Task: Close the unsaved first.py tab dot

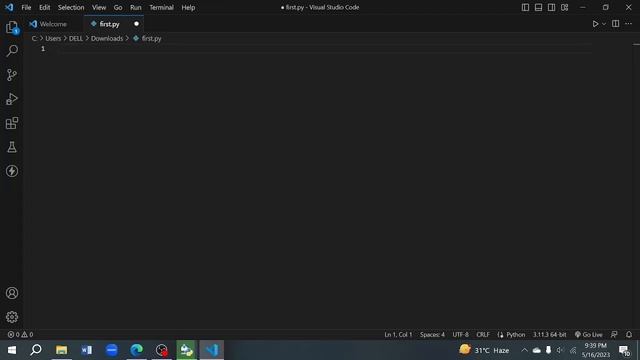Action: (136, 24)
